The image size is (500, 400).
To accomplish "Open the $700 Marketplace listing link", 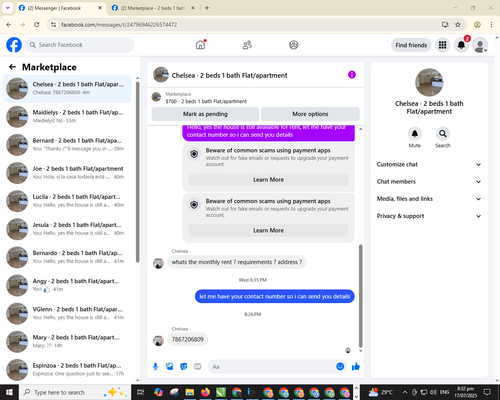I will point(206,101).
